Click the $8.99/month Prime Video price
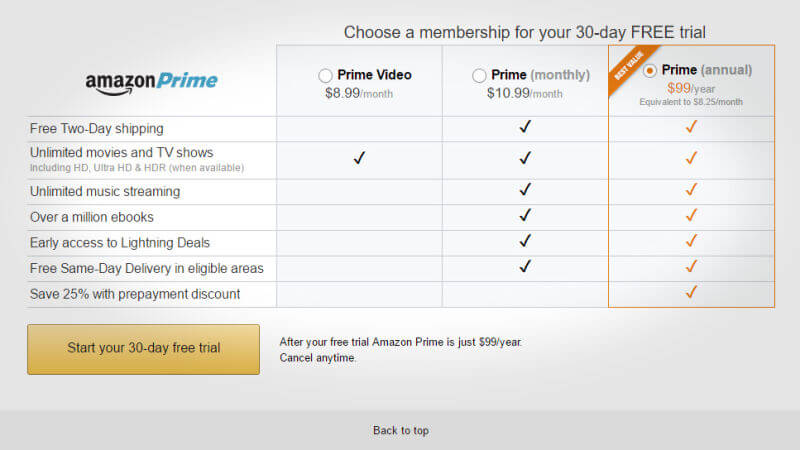 pos(359,92)
